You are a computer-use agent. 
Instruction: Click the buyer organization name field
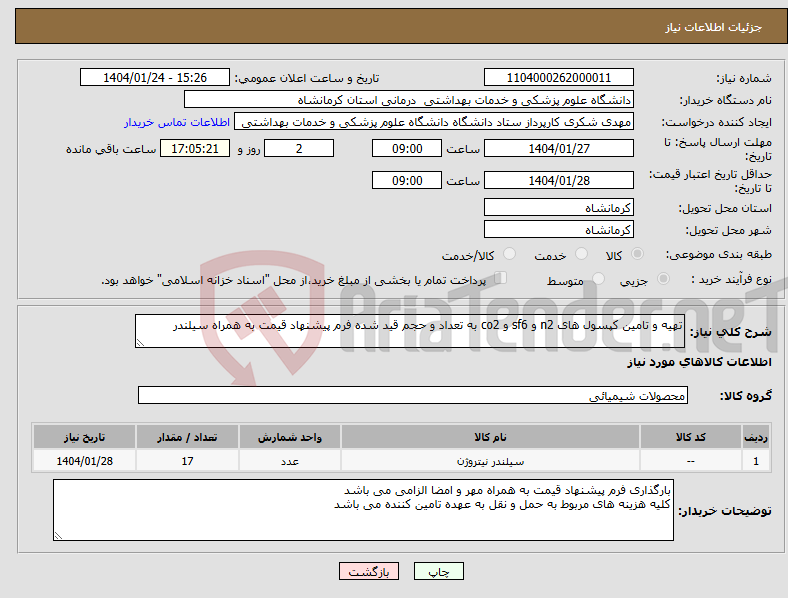pyautogui.click(x=409, y=99)
